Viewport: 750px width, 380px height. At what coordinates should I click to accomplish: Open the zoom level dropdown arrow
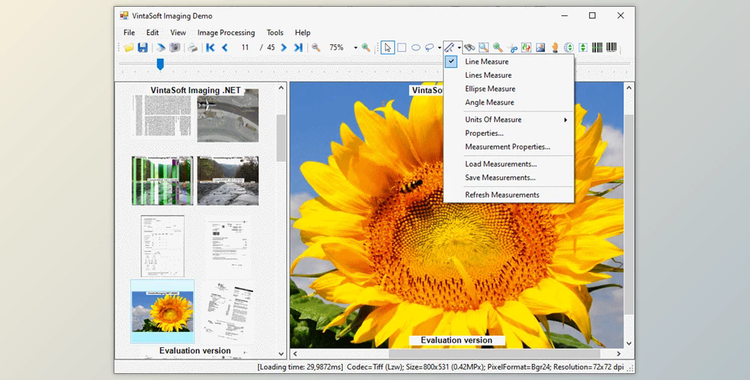[x=355, y=48]
